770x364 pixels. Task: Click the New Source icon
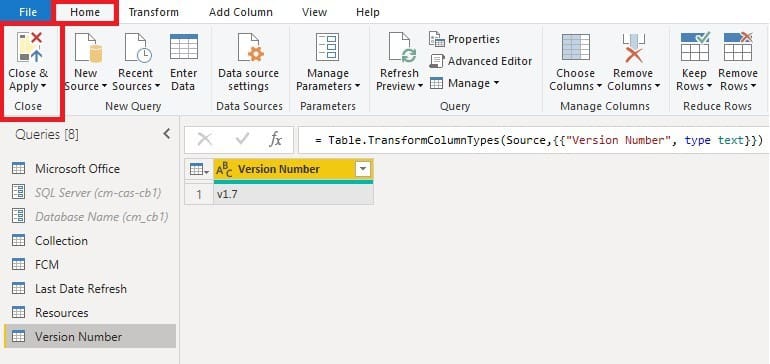point(88,48)
